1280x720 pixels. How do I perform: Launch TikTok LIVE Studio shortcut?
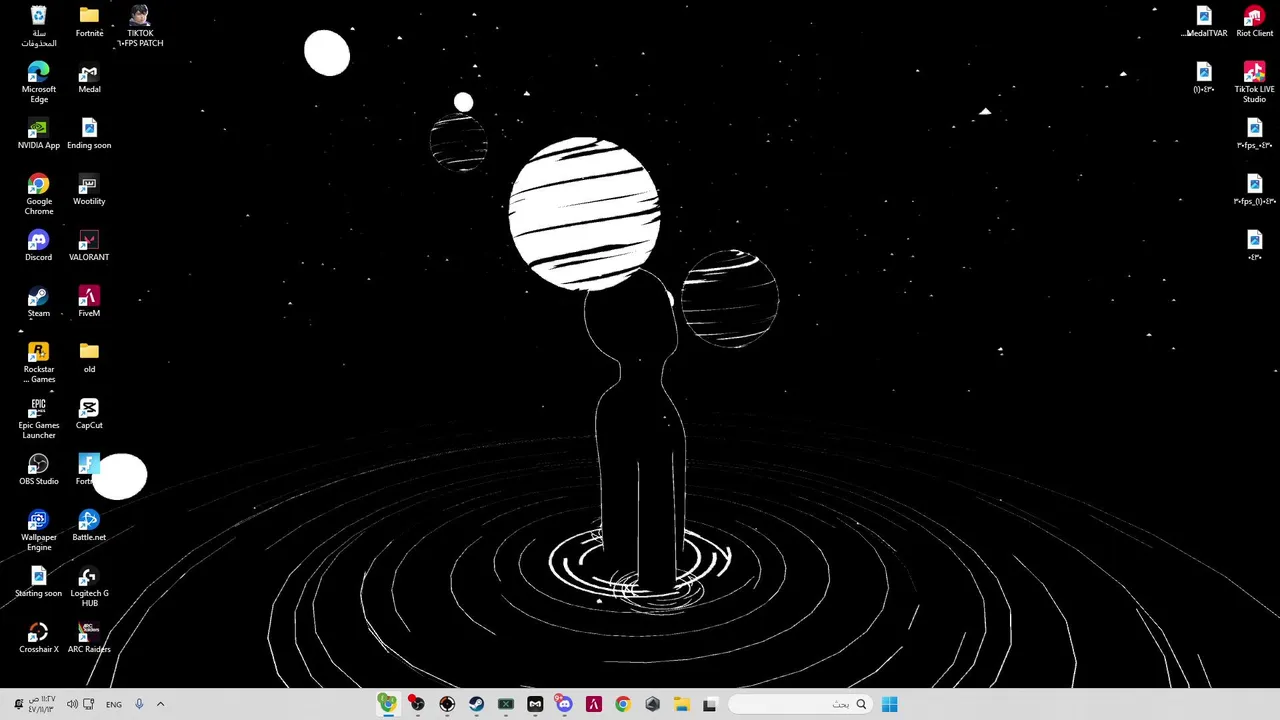point(1254,82)
